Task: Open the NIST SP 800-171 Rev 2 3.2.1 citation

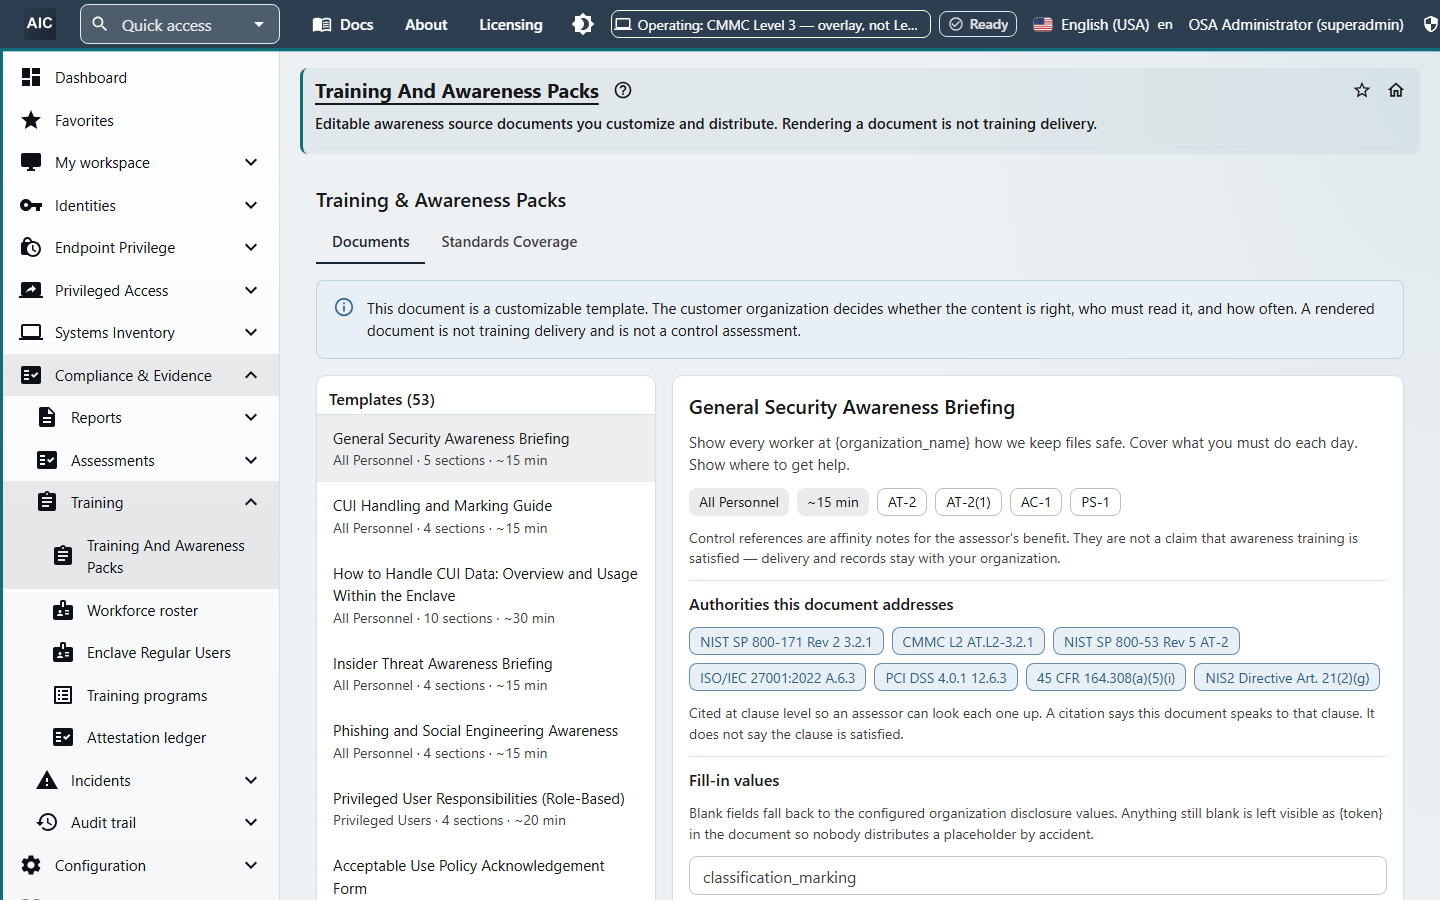Action: pyautogui.click(x=786, y=641)
